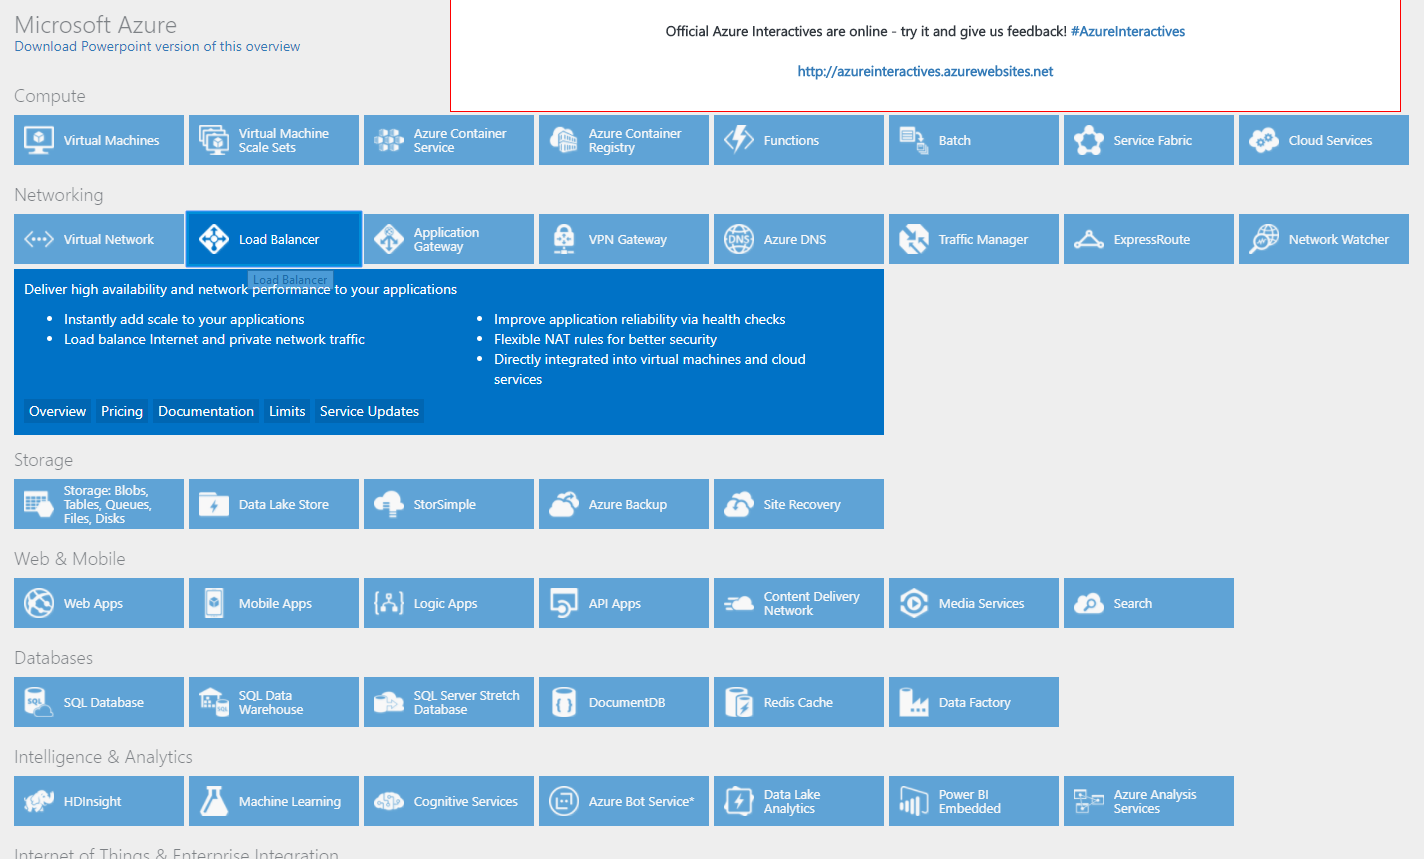This screenshot has height=859, width=1424.
Task: Click the Machine Learning flask icon
Action: coord(214,801)
